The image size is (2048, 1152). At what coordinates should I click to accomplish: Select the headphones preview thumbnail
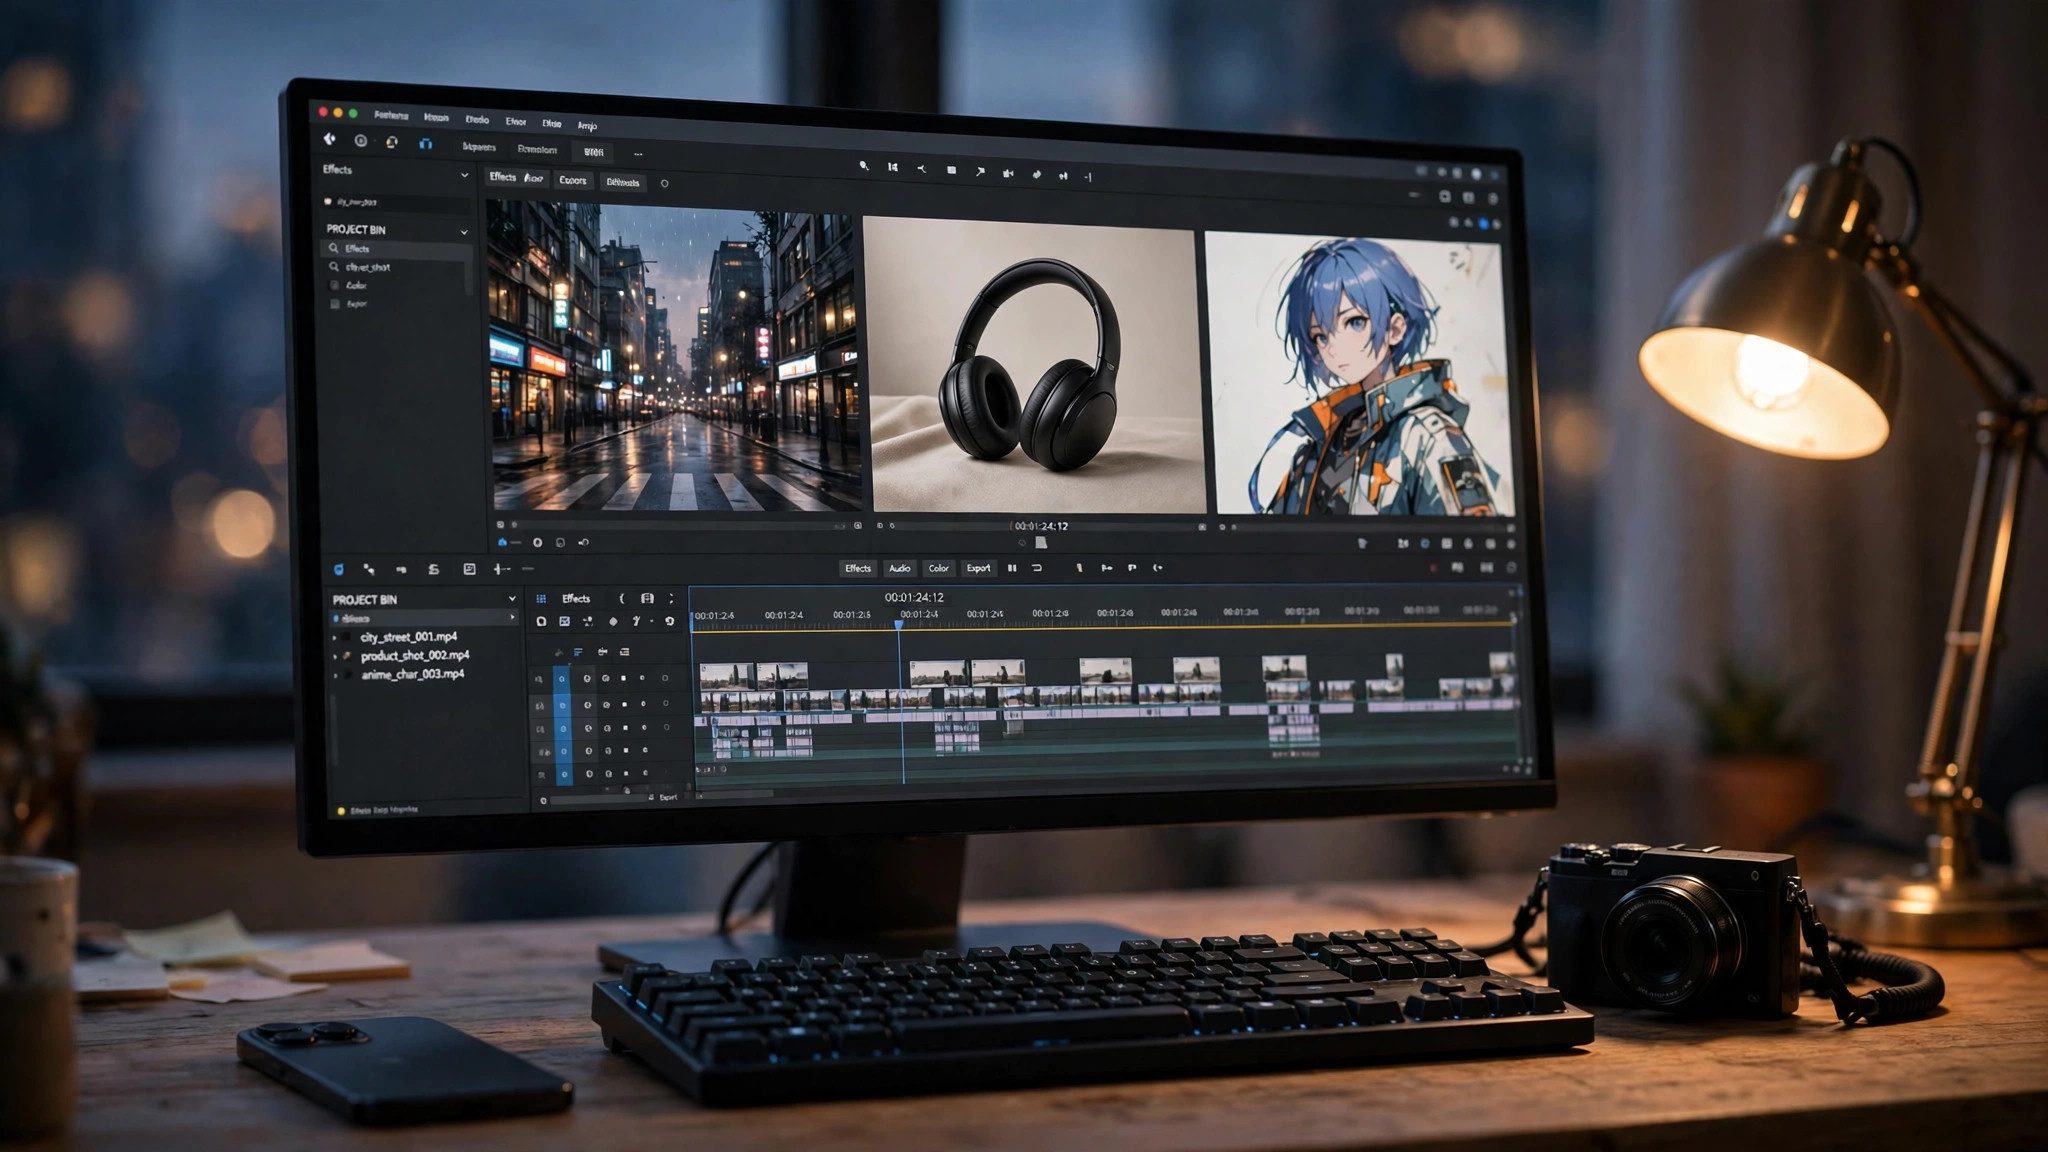1033,367
